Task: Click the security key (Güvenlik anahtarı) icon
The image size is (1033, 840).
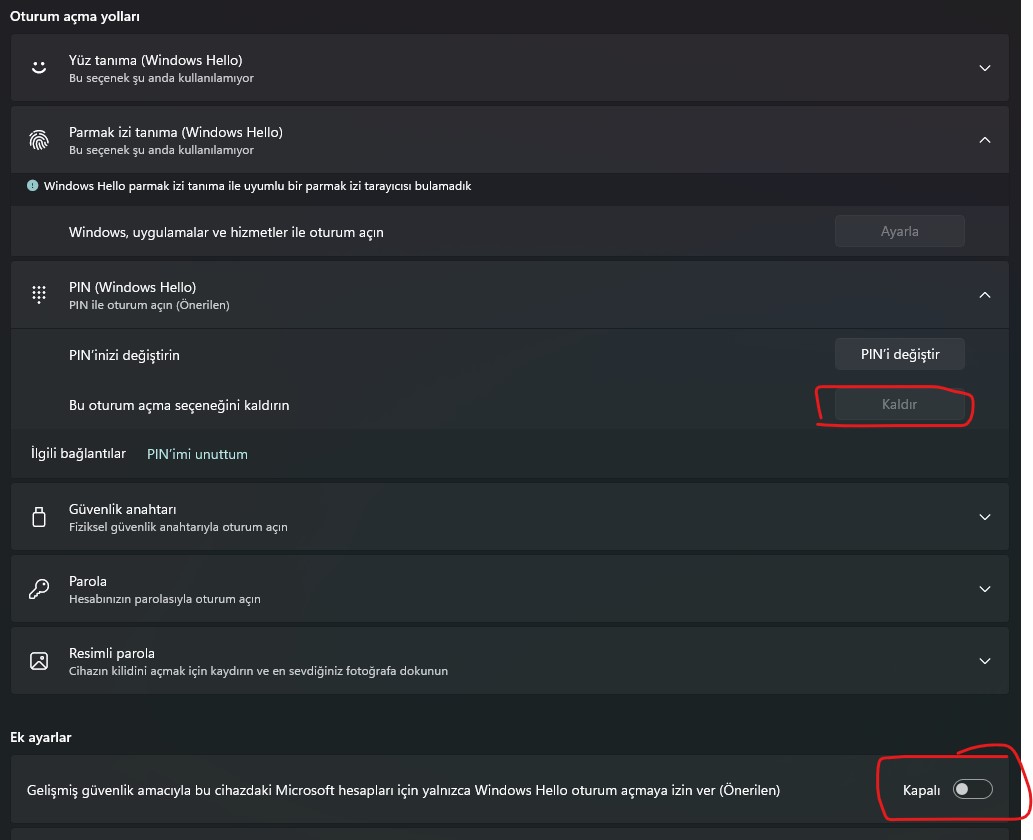Action: coord(39,517)
